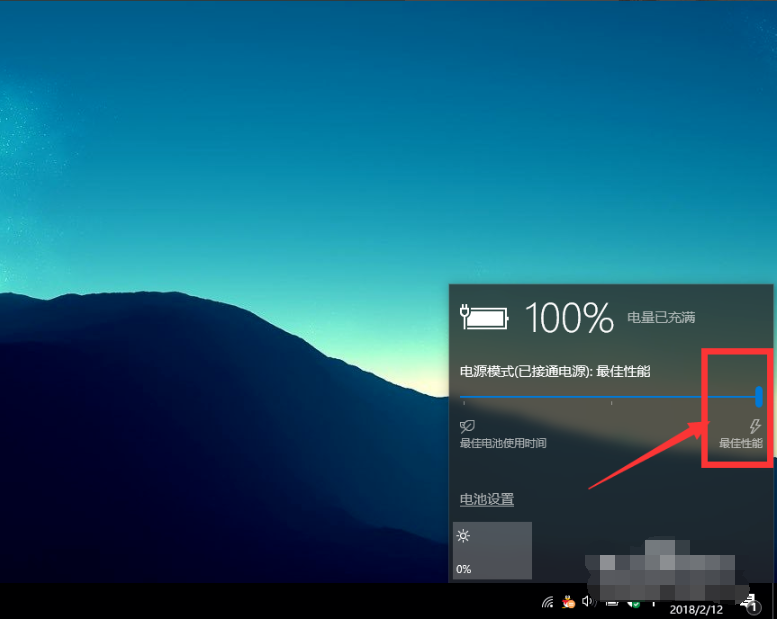This screenshot has width=777, height=619.
Task: Open the 2018/2/12 taskbar date
Action: tap(696, 610)
